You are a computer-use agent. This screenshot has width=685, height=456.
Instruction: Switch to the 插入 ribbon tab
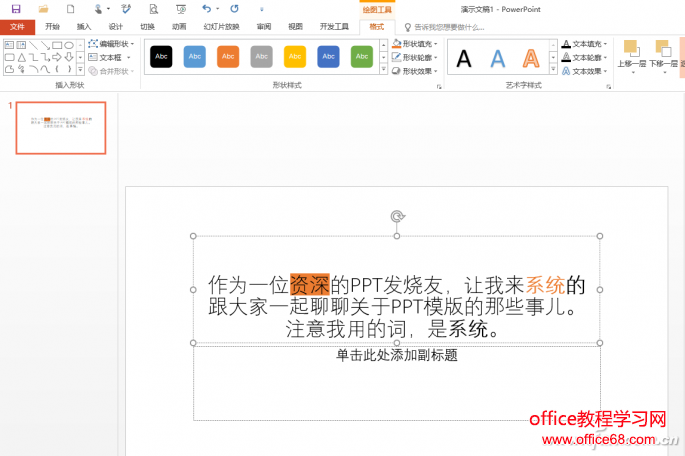click(x=83, y=27)
